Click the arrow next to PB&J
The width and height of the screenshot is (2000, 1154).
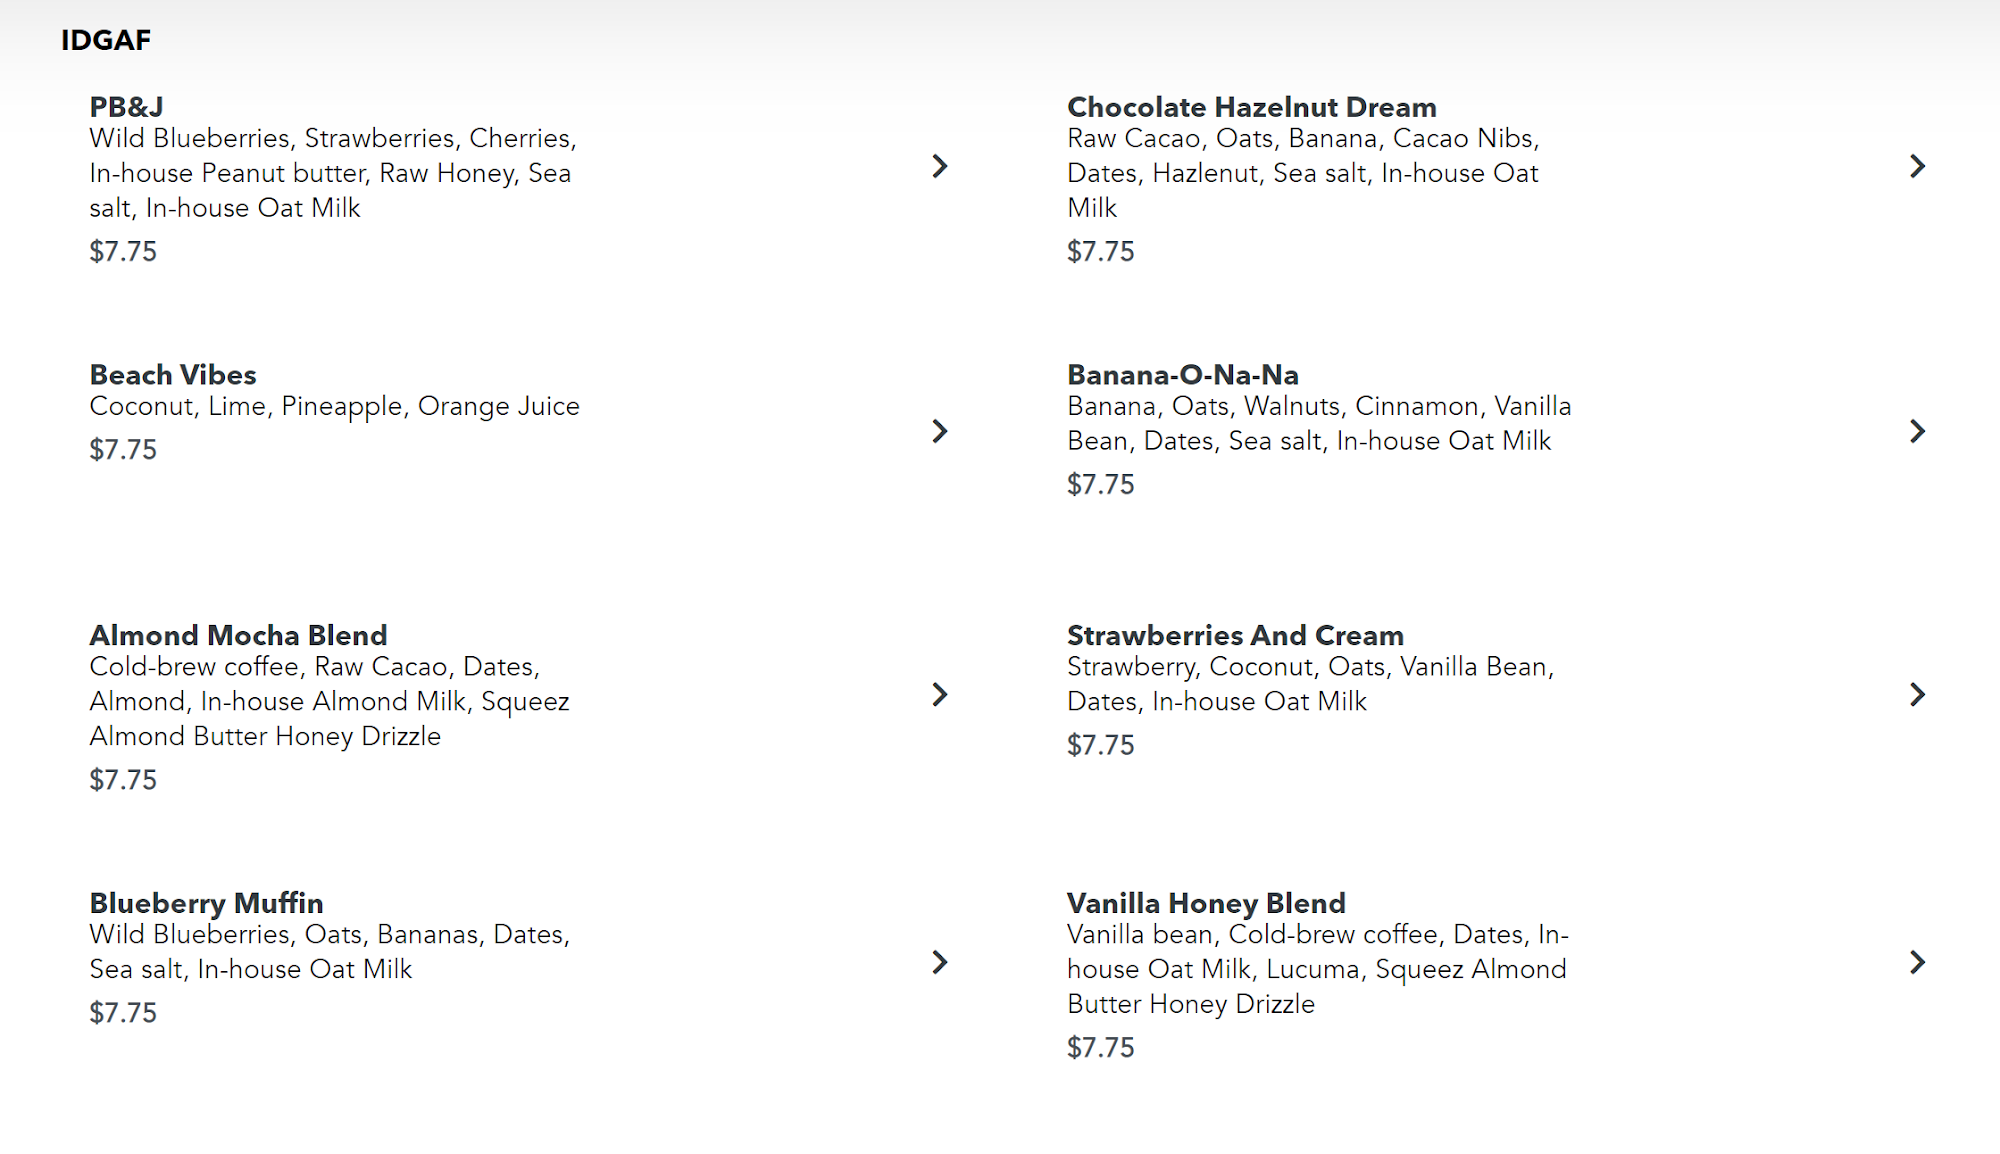pyautogui.click(x=939, y=166)
